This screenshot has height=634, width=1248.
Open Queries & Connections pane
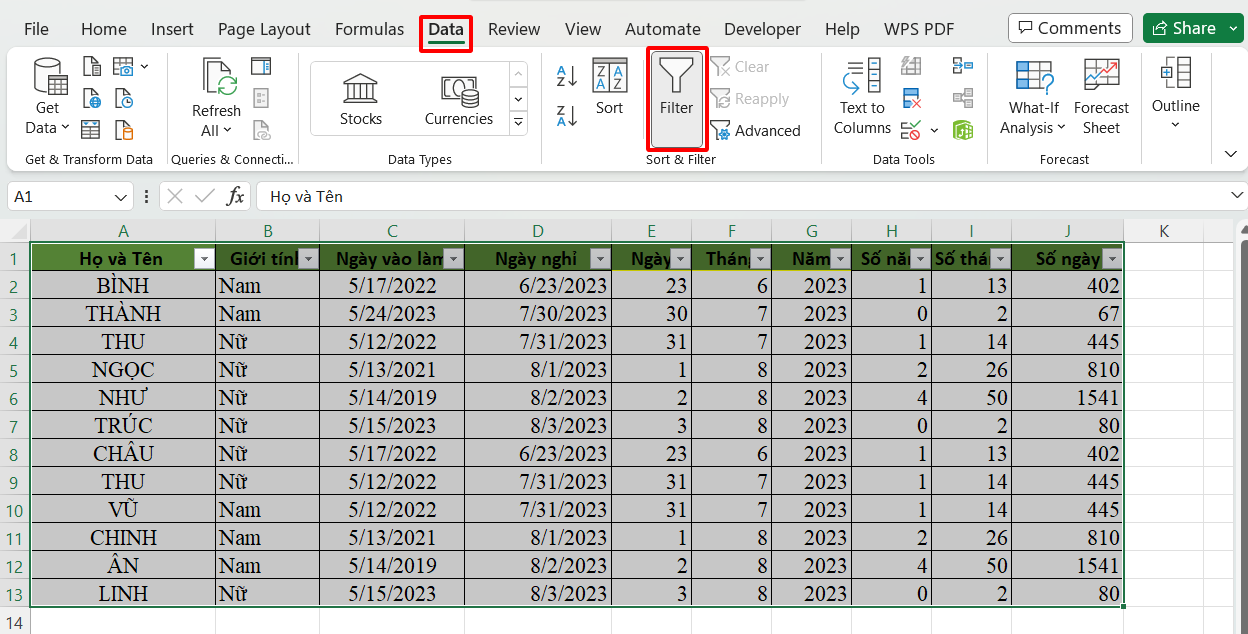tap(261, 66)
